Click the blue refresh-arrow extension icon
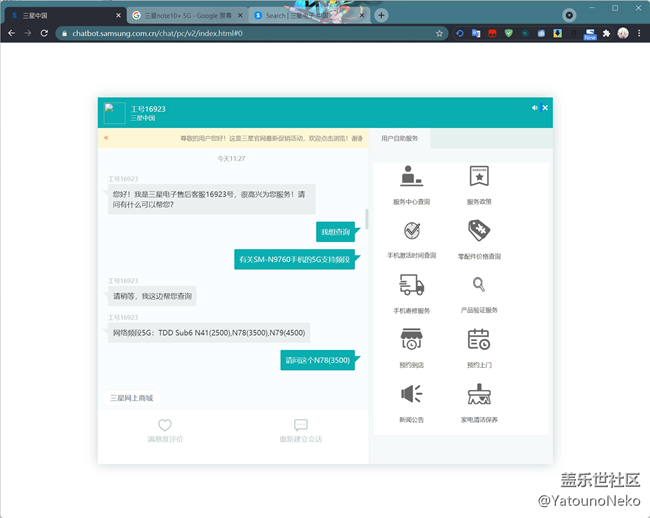 pos(460,33)
